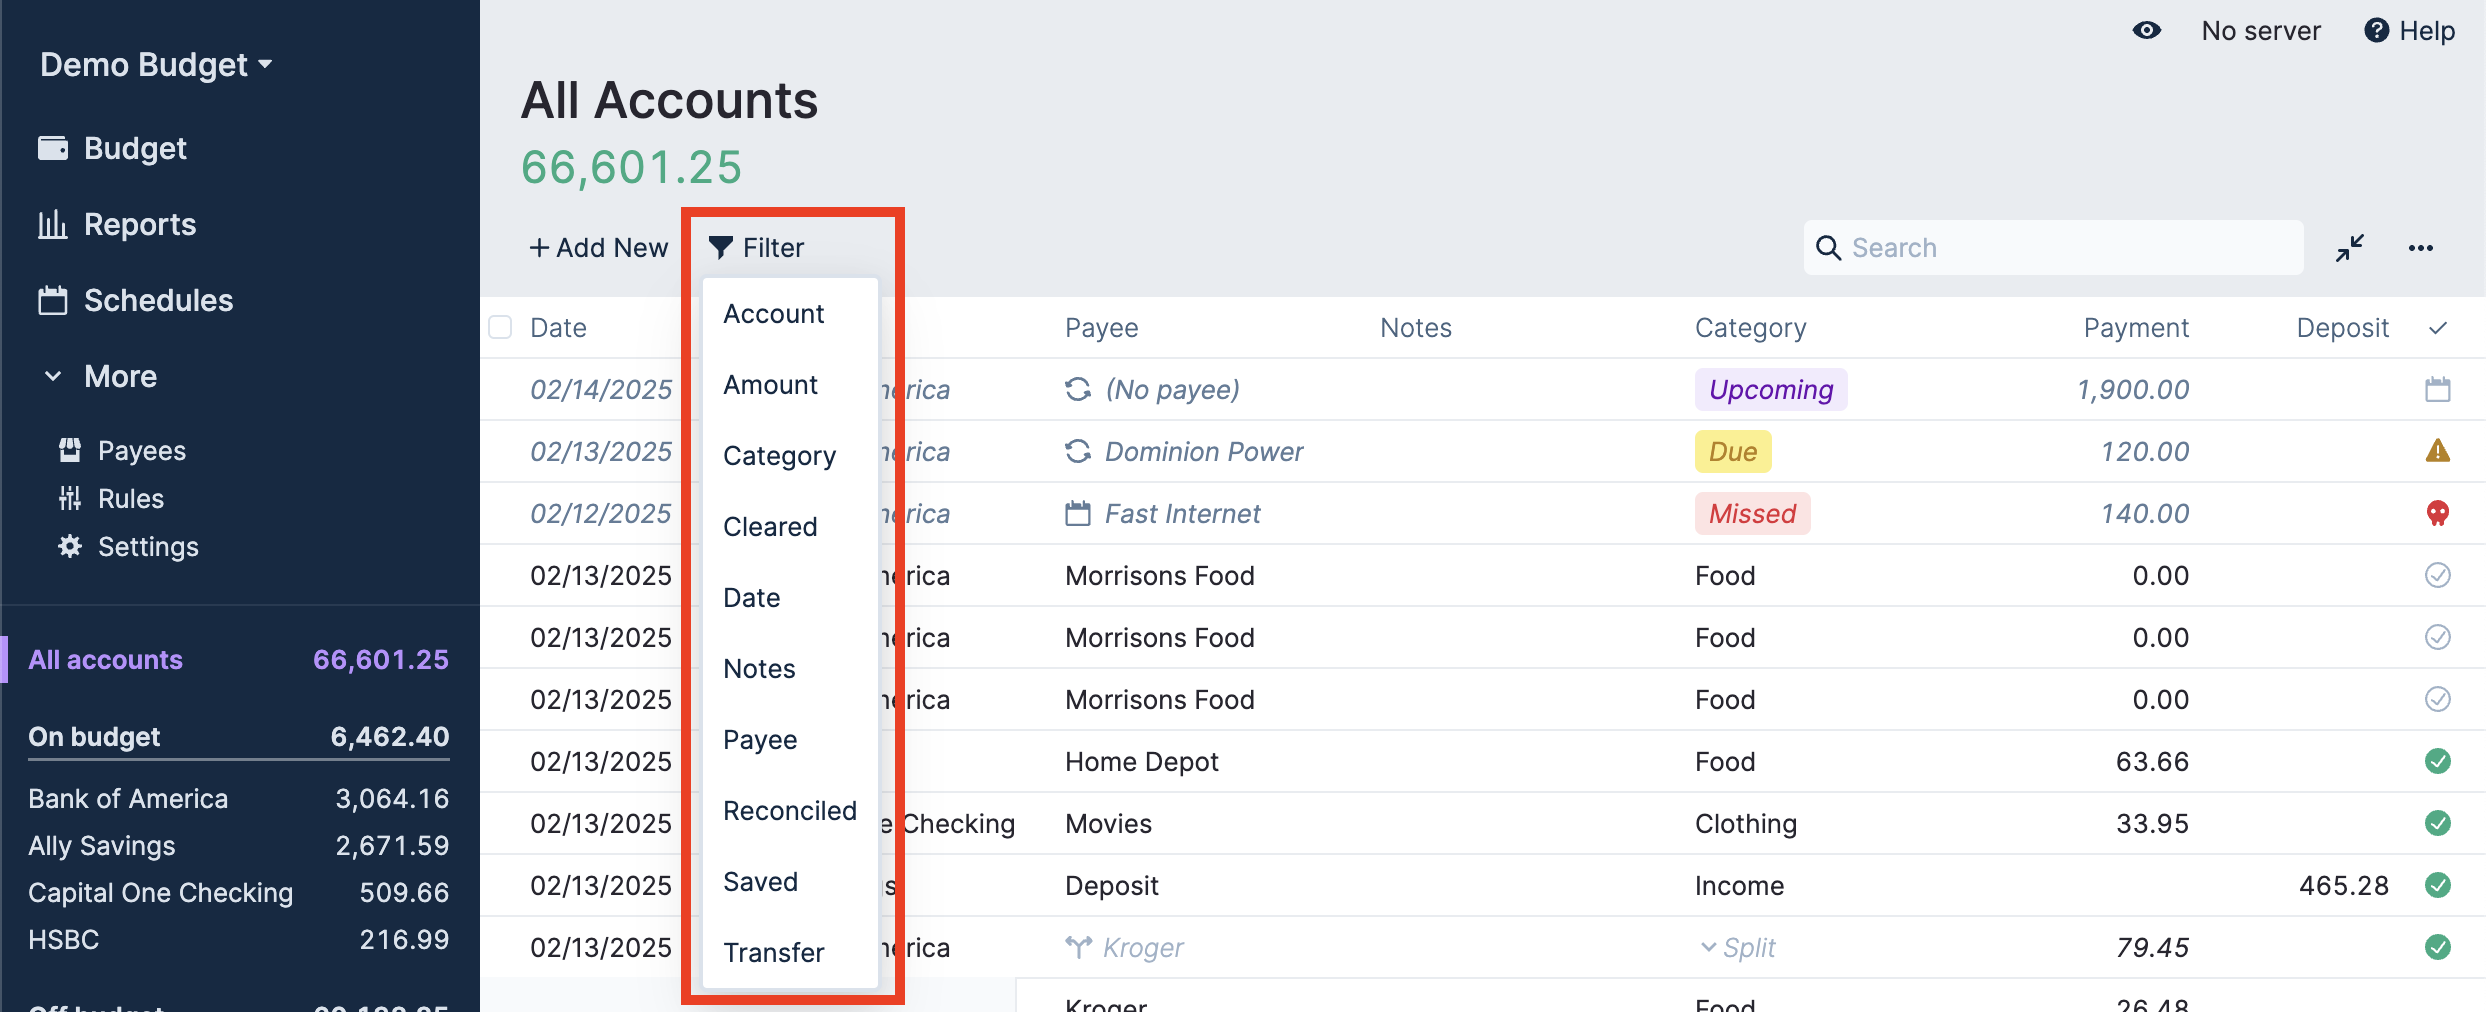Open the Demo Budget dropdown menu
The image size is (2486, 1012).
(x=156, y=65)
